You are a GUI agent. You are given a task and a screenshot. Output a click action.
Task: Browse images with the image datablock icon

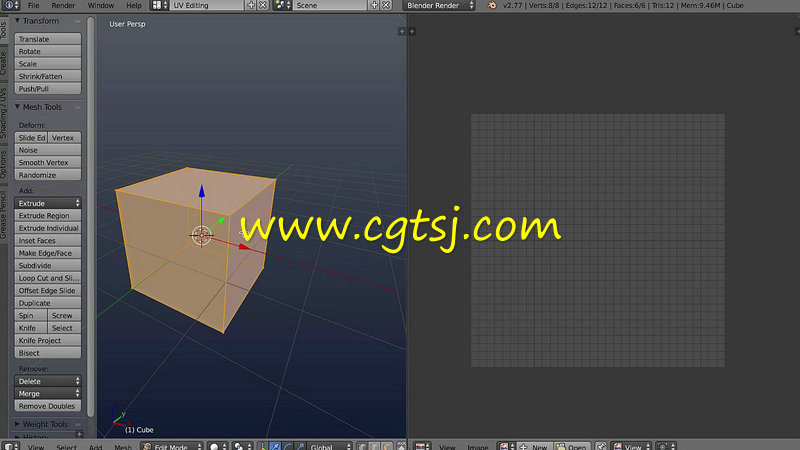tap(506, 446)
